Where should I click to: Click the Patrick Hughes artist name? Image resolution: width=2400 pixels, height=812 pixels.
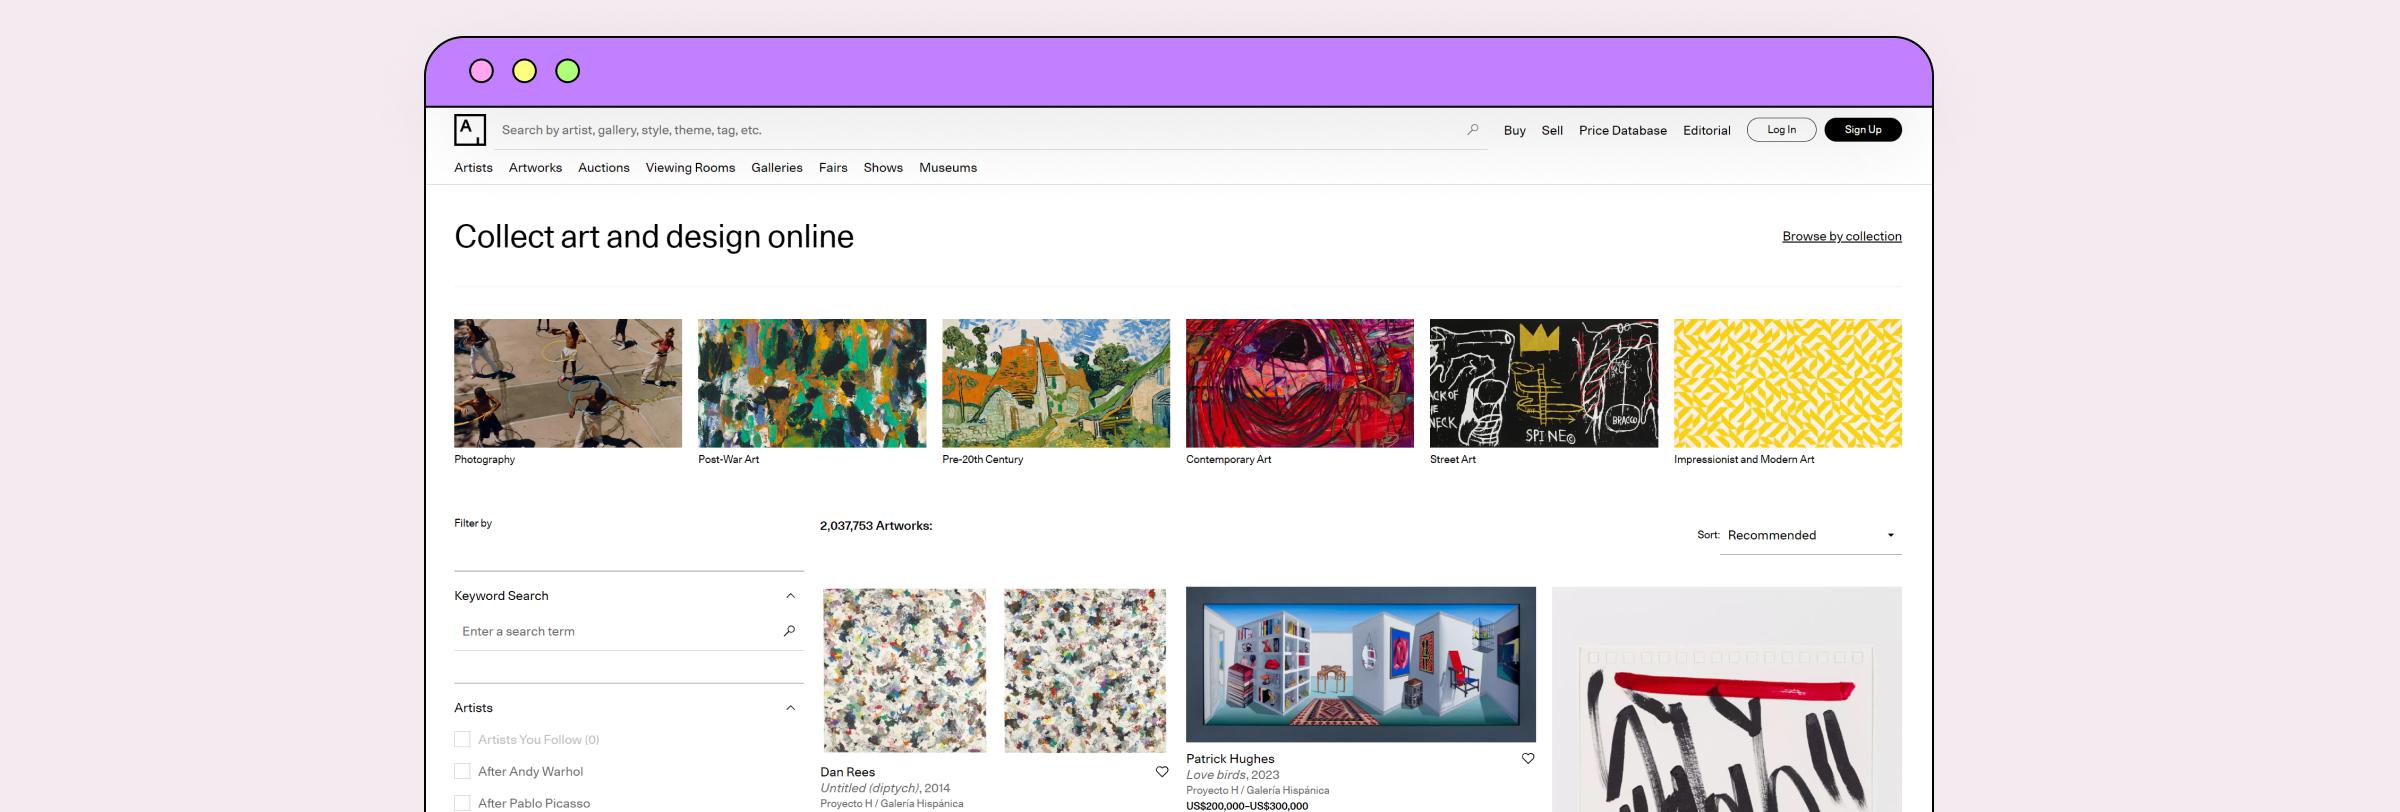1230,759
